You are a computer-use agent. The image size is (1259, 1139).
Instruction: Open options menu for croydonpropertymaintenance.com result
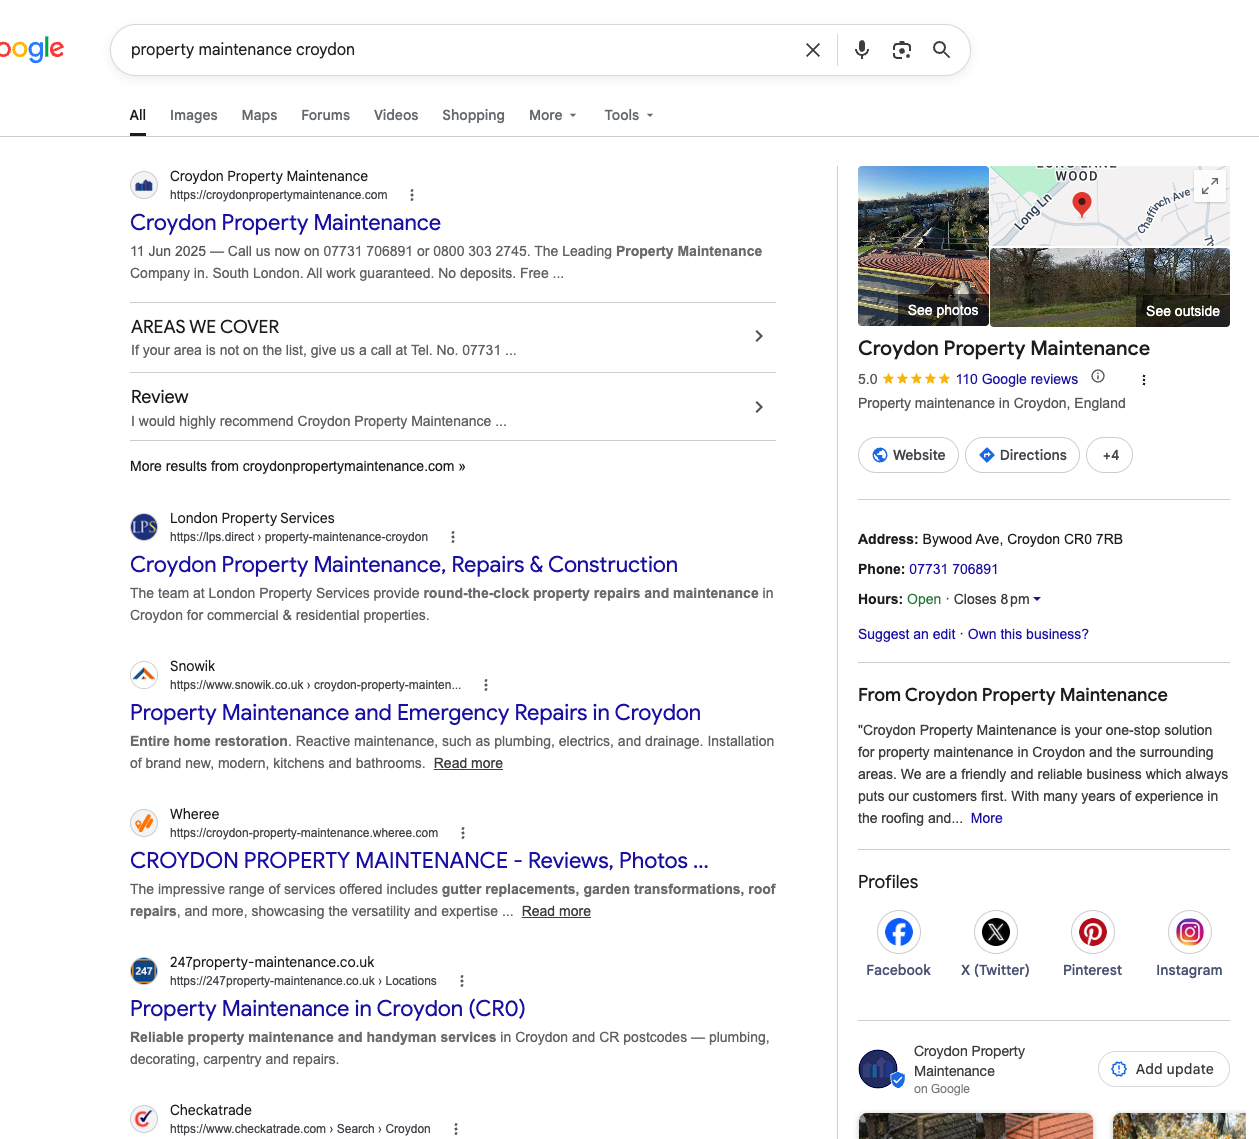pos(412,195)
